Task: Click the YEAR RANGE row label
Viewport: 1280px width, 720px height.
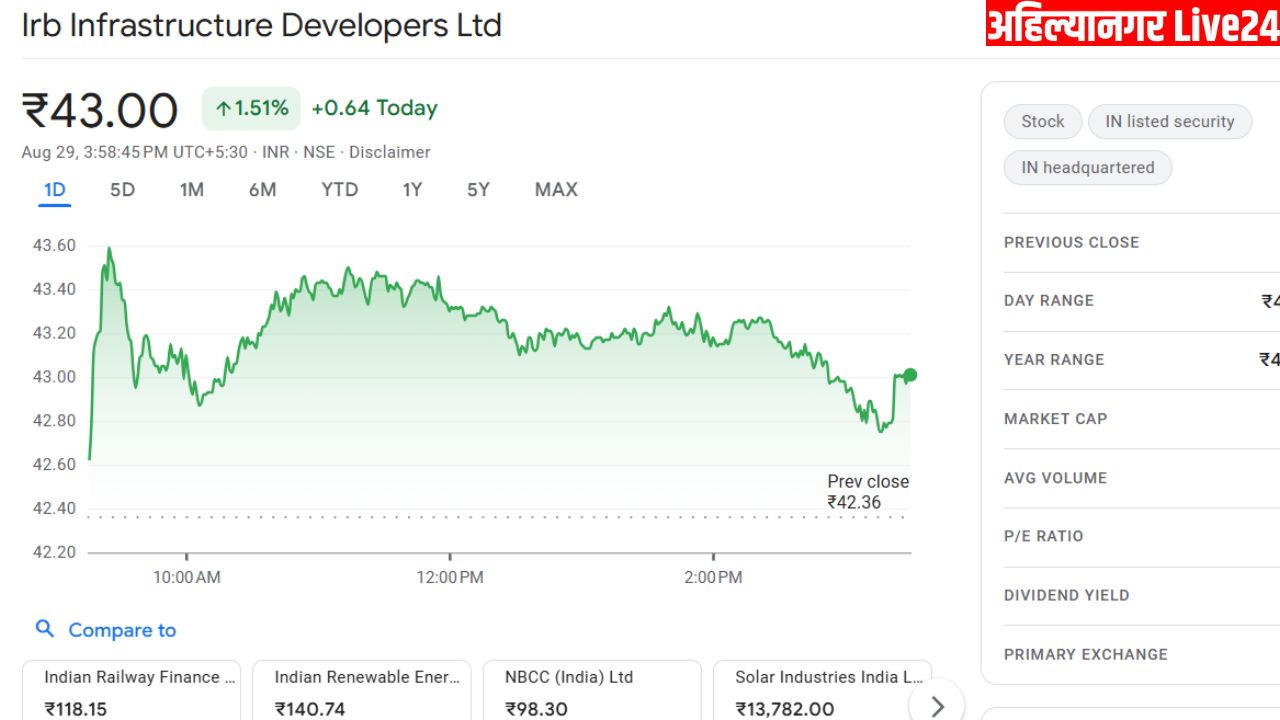Action: coord(1054,359)
